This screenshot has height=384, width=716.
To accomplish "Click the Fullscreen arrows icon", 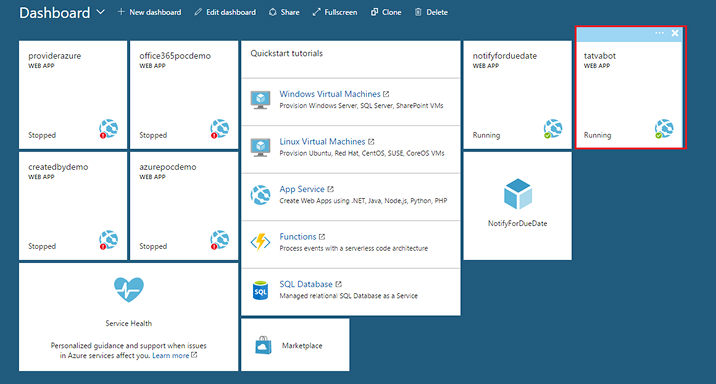I will tap(316, 12).
